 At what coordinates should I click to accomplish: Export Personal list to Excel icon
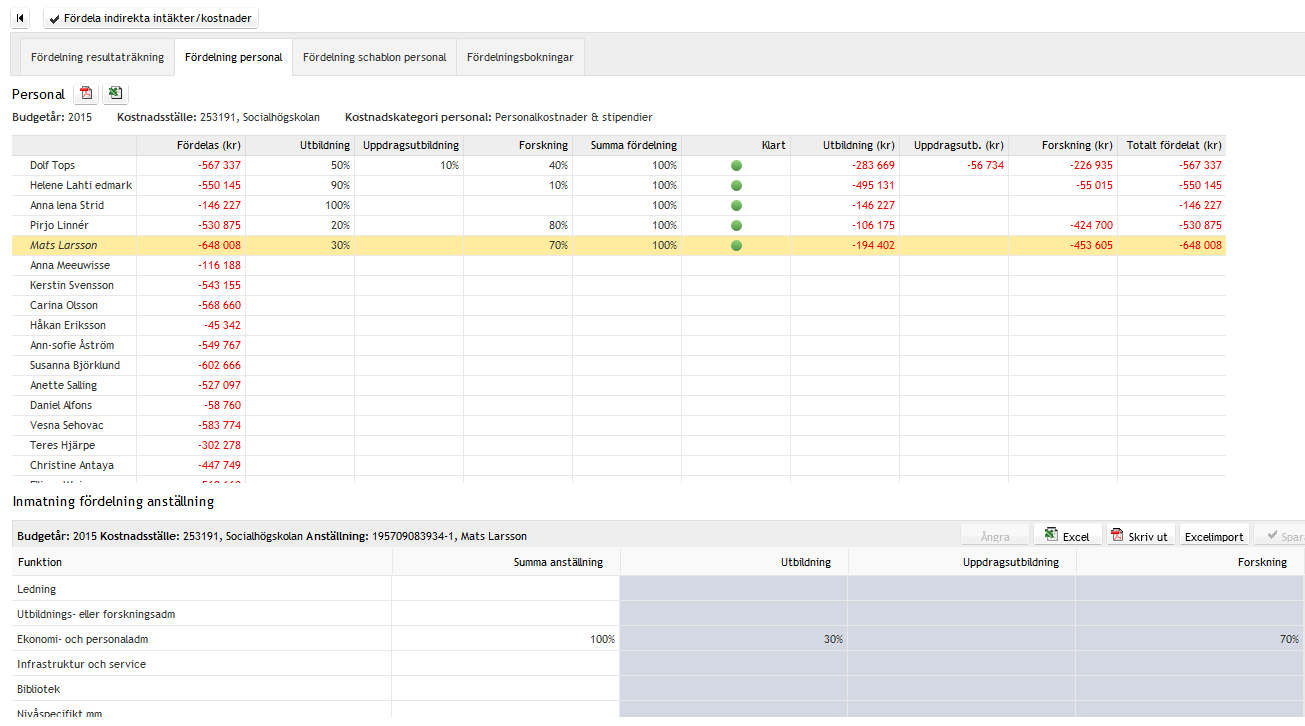pyautogui.click(x=115, y=94)
